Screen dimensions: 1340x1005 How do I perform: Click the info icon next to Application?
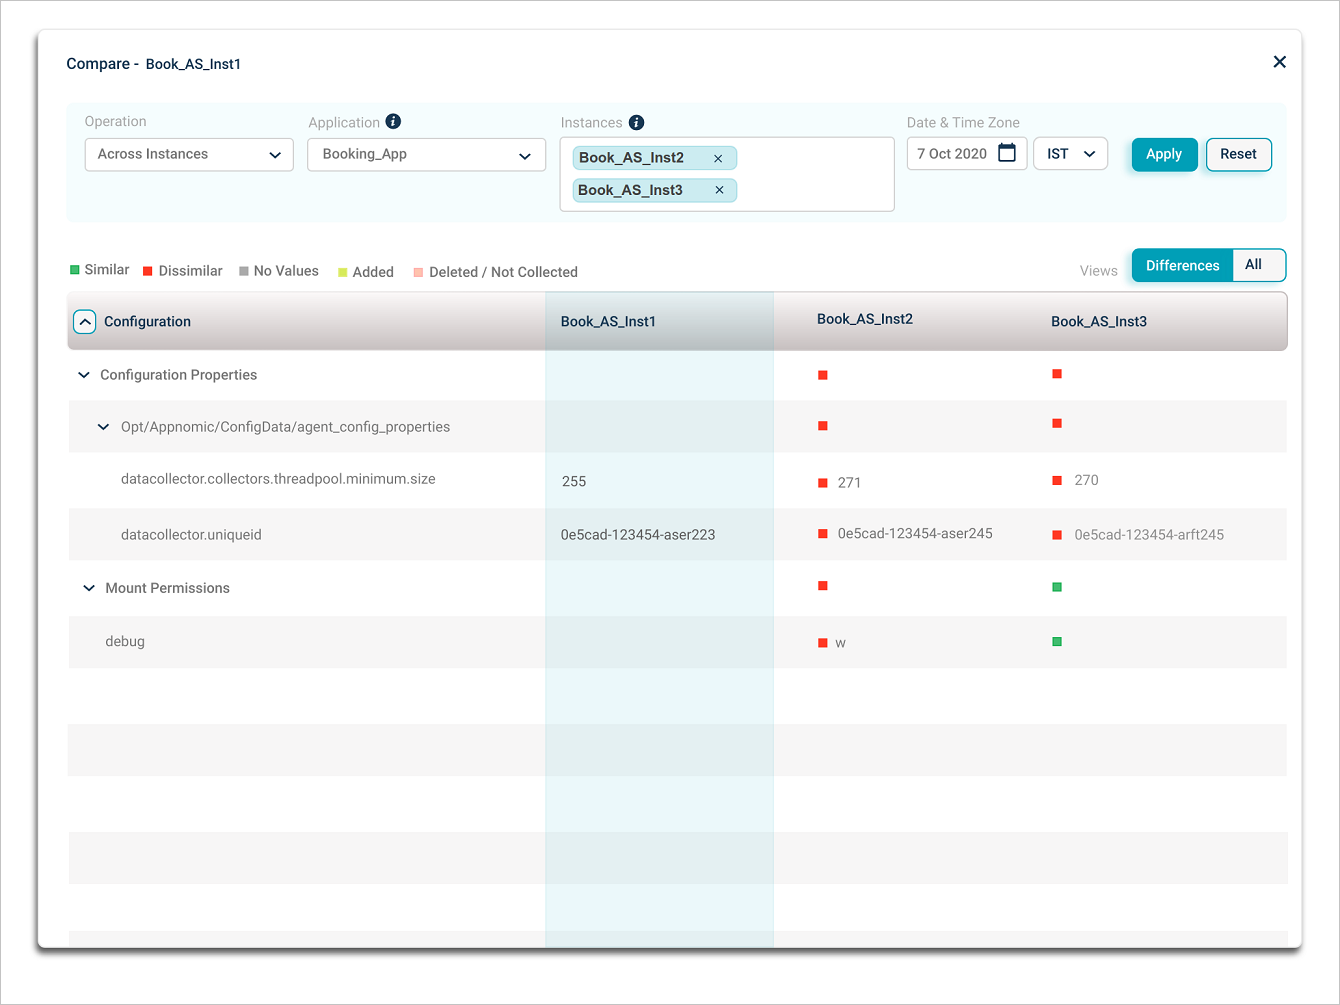(x=393, y=121)
